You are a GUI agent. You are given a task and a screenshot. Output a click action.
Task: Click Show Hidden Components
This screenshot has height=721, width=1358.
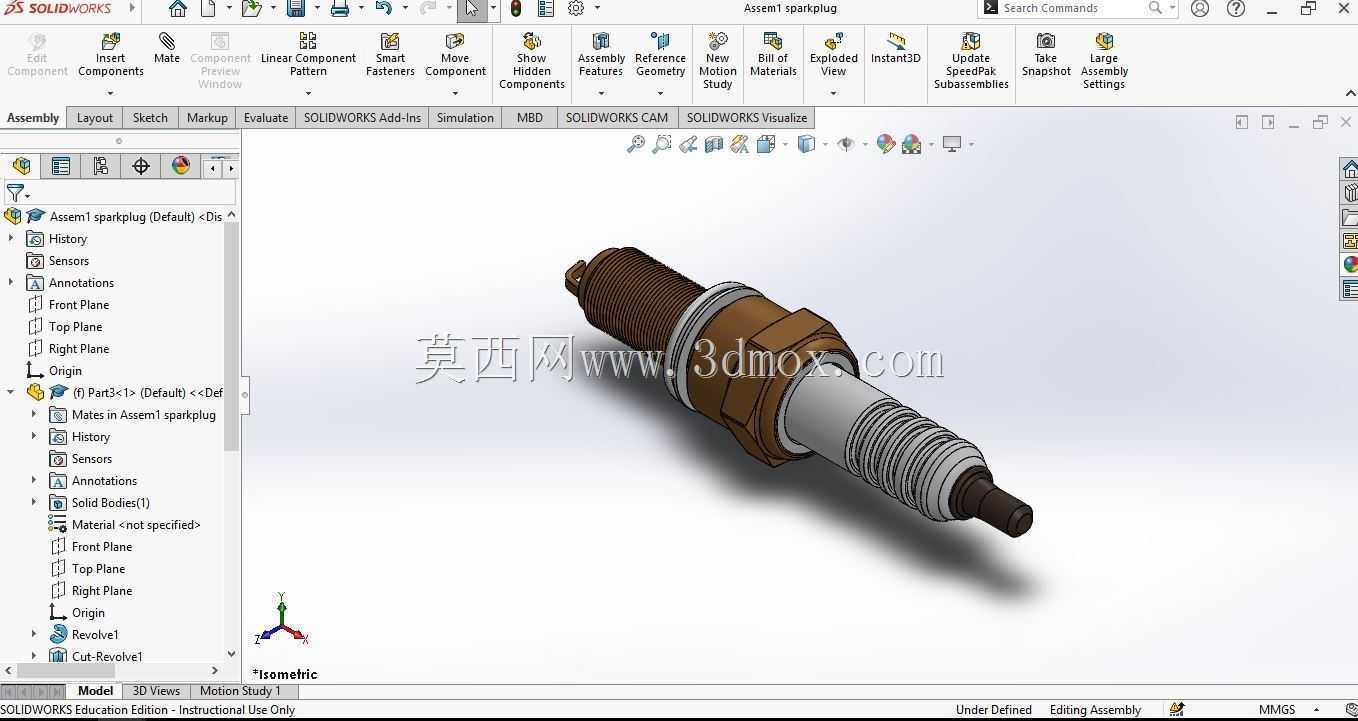[x=532, y=61]
